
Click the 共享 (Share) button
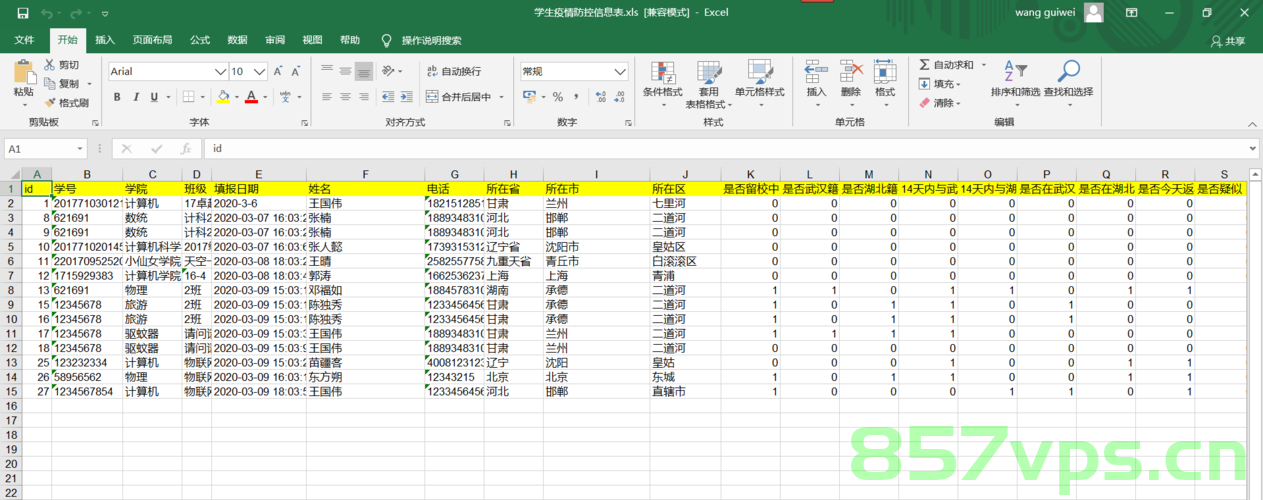click(1228, 41)
